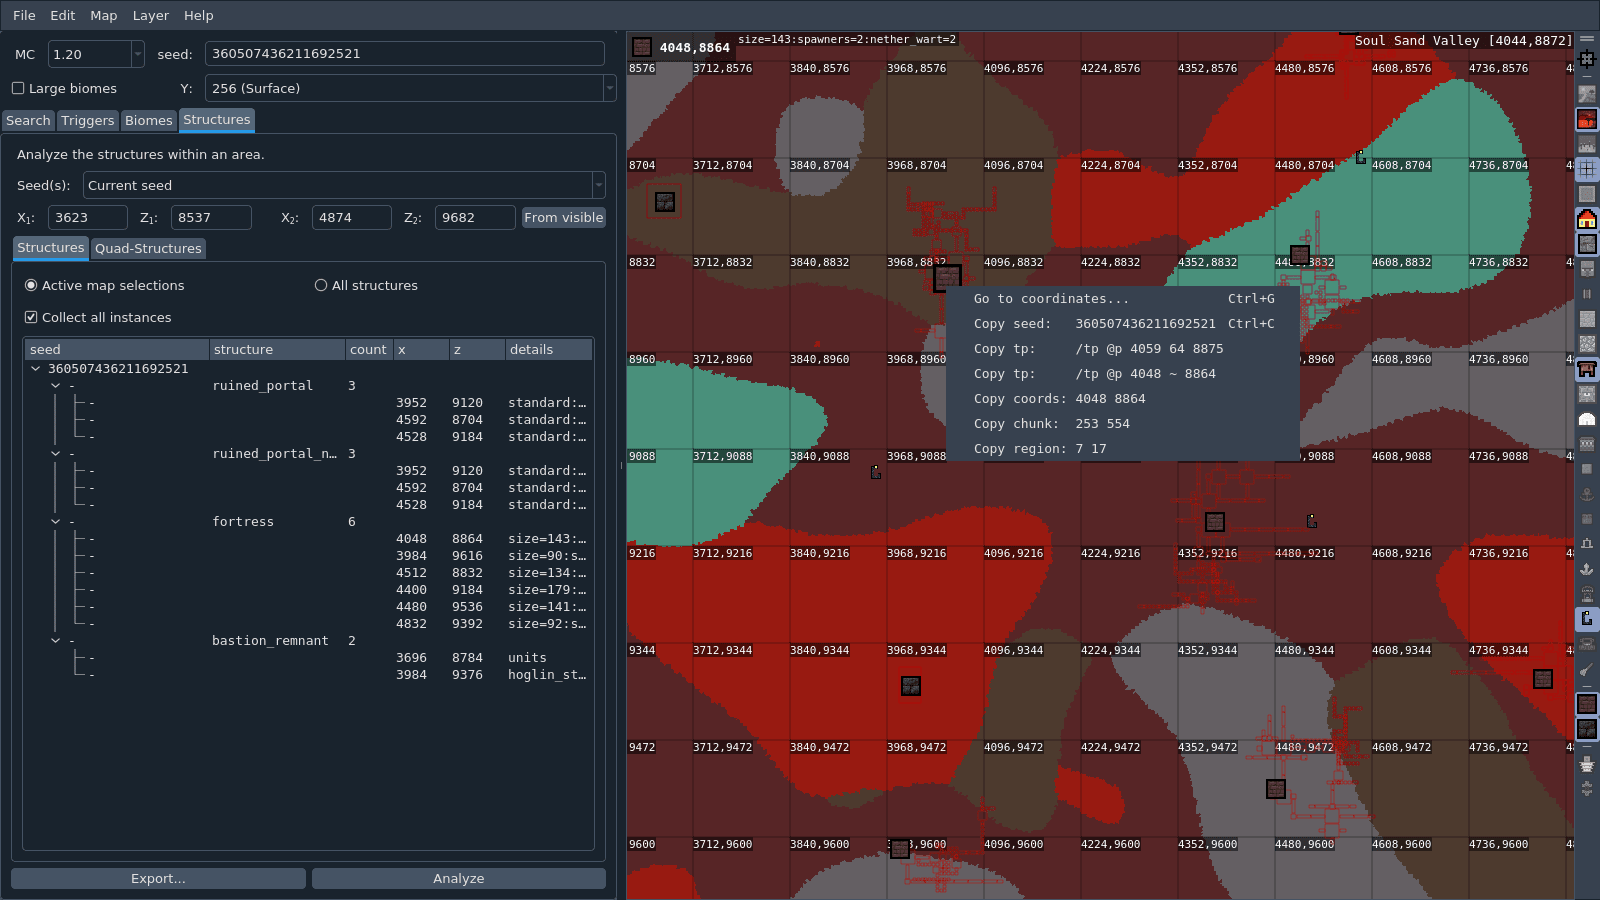Choose Copy region: 7 17
The image size is (1600, 900).
pos(1123,449)
